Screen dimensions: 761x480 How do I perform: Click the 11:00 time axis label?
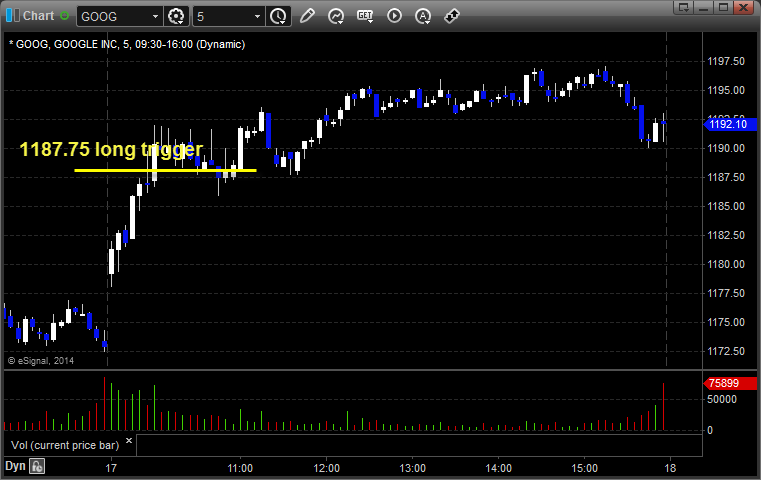(240, 468)
